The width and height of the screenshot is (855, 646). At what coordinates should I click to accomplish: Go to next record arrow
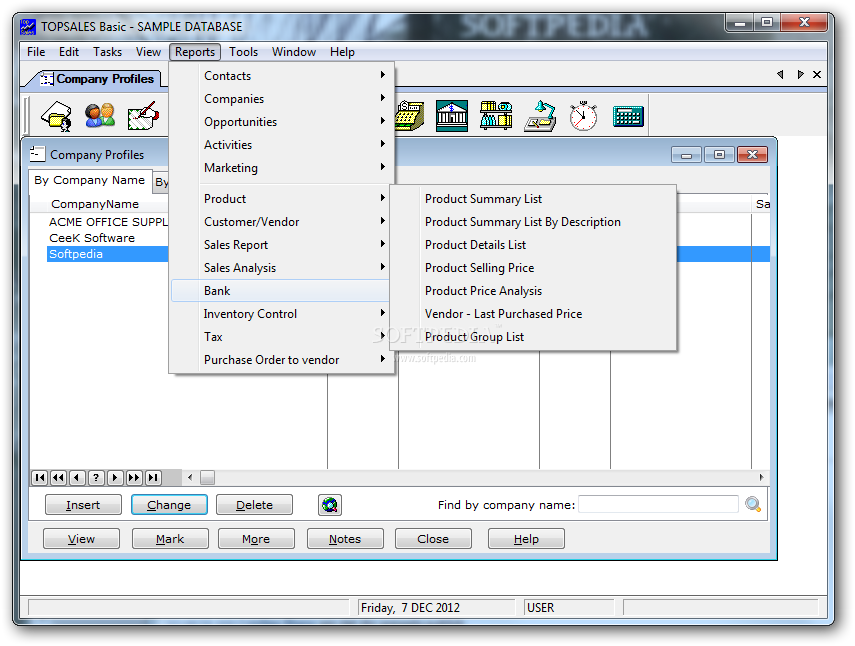click(x=115, y=478)
